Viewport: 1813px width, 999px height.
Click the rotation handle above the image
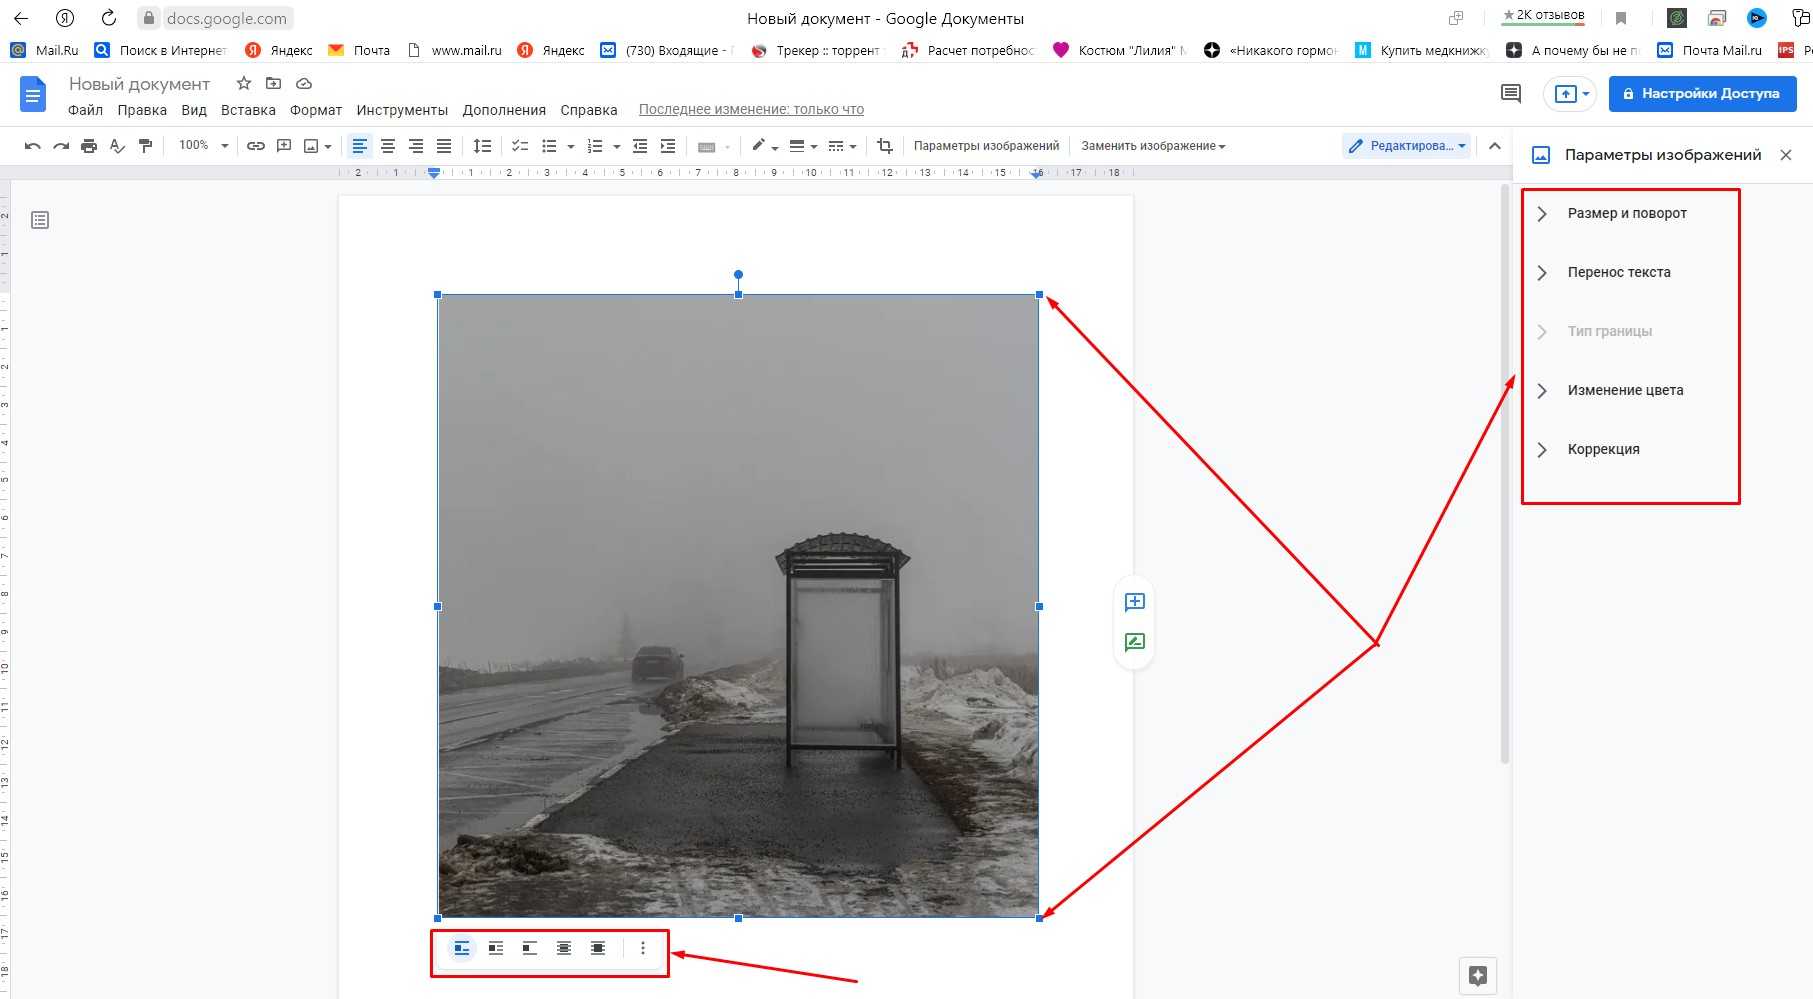pos(738,274)
